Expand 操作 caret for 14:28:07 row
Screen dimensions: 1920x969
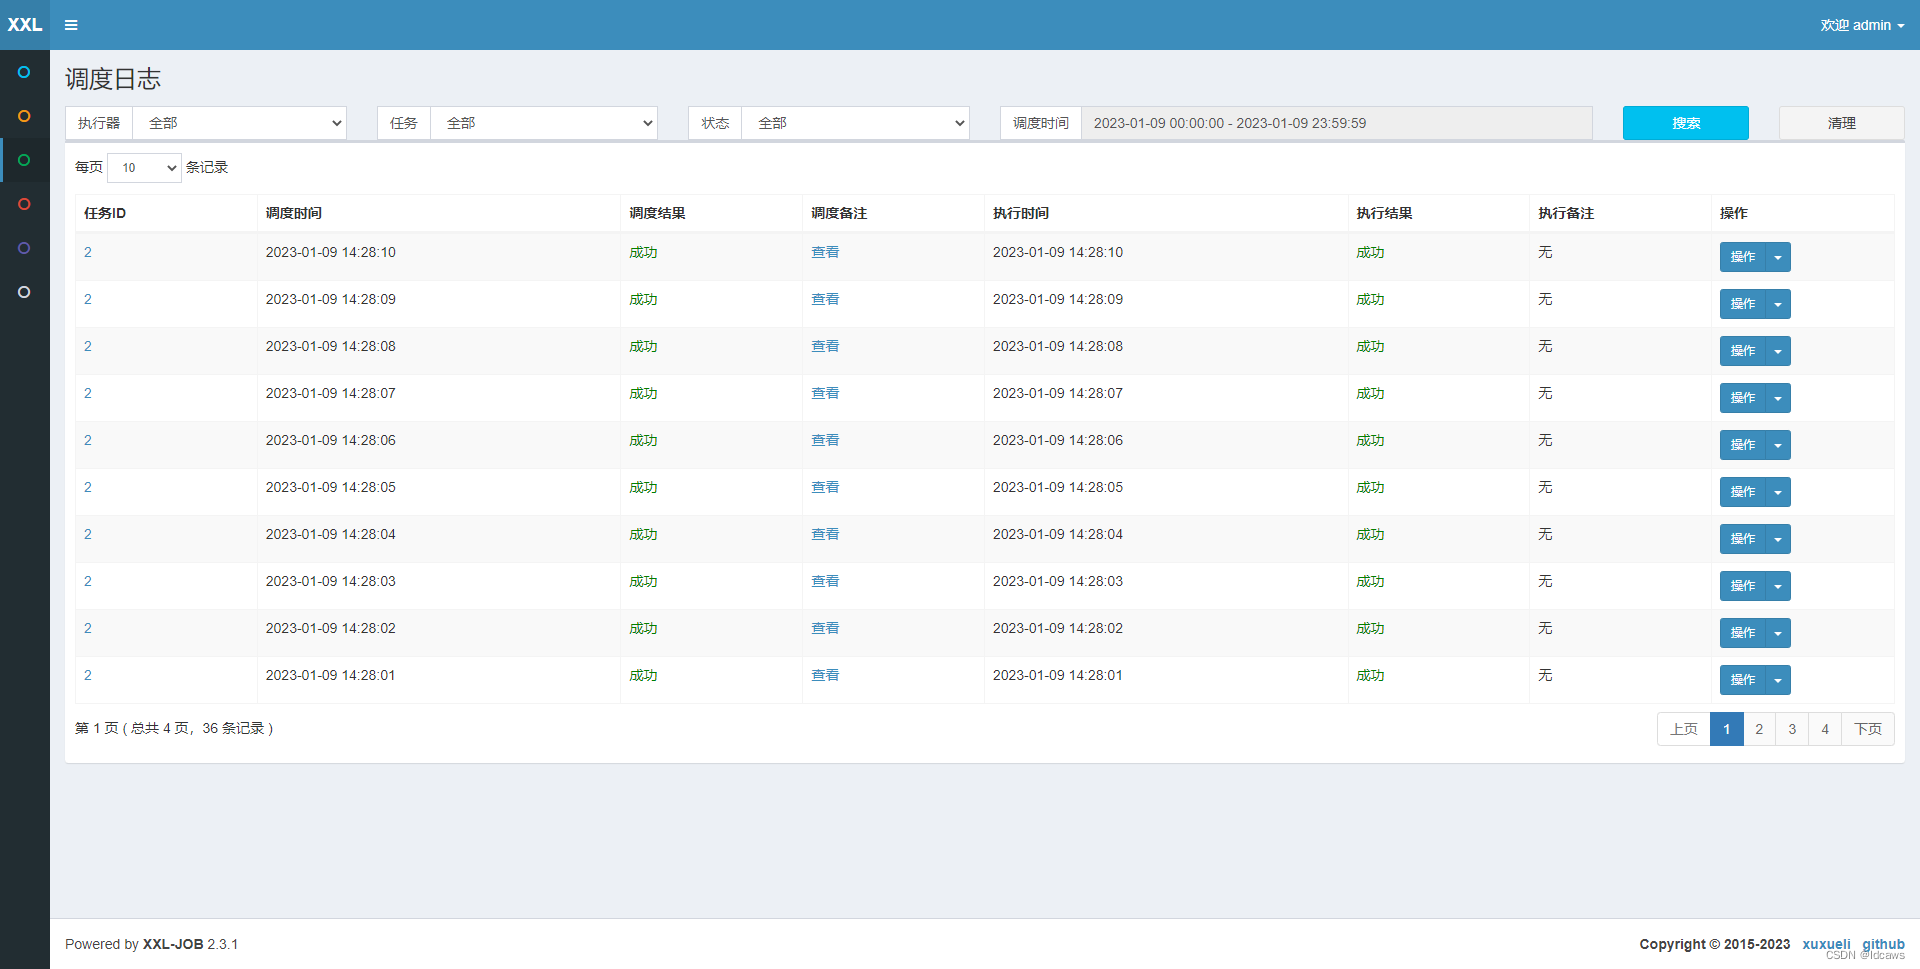pos(1778,398)
